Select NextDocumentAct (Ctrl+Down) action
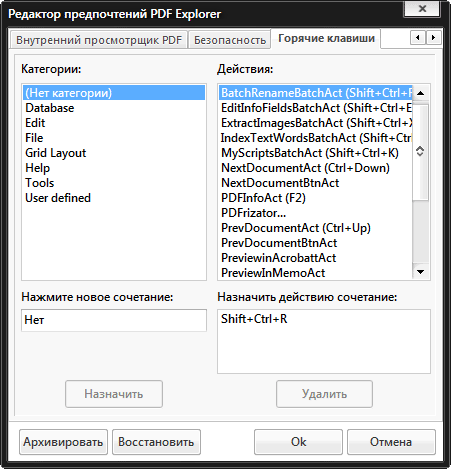451x469 pixels. [x=316, y=168]
